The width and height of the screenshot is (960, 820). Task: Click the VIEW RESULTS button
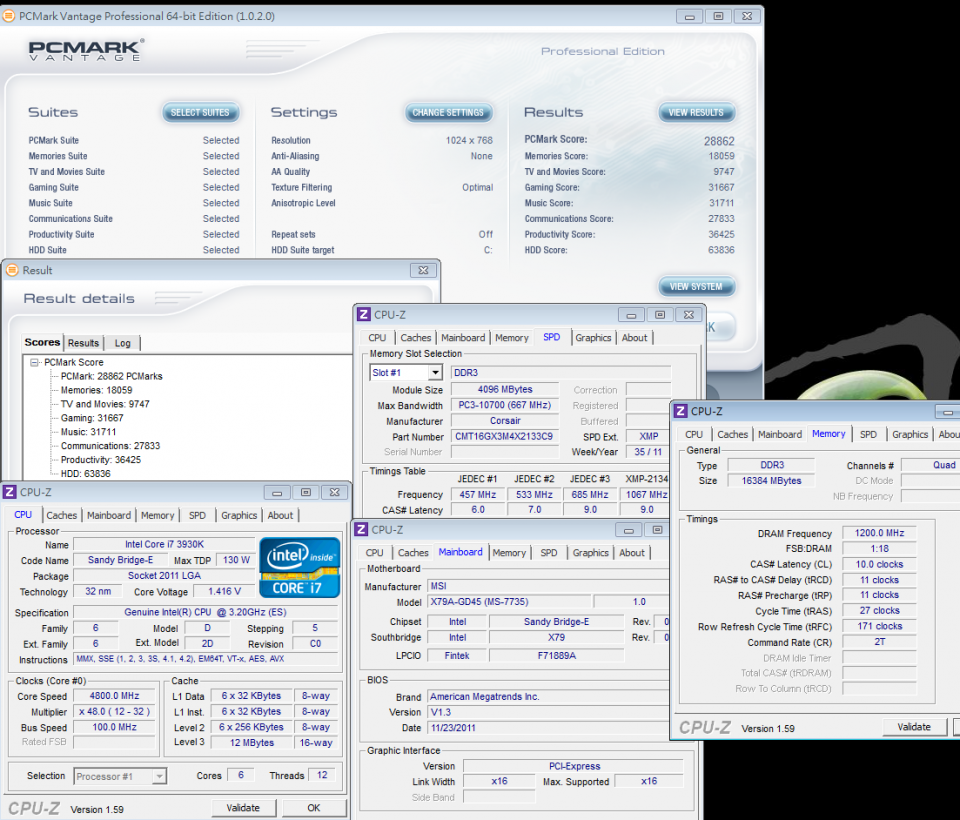click(x=696, y=113)
